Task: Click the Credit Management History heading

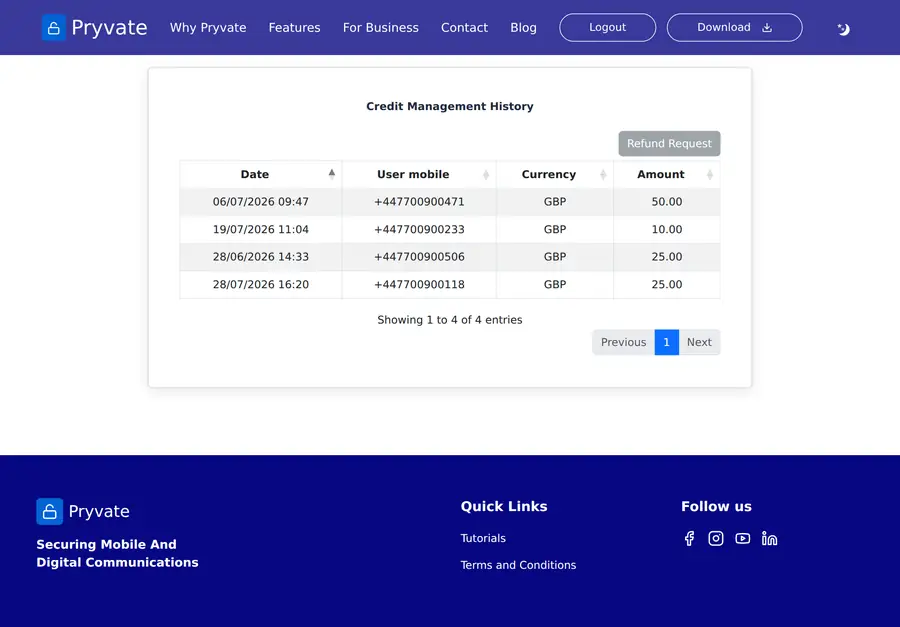Action: pyautogui.click(x=450, y=106)
